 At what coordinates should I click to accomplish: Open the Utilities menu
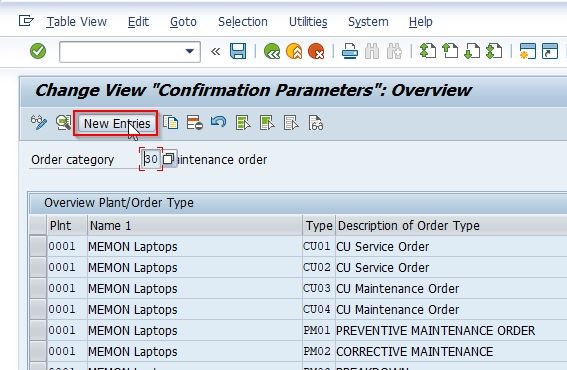(x=308, y=22)
